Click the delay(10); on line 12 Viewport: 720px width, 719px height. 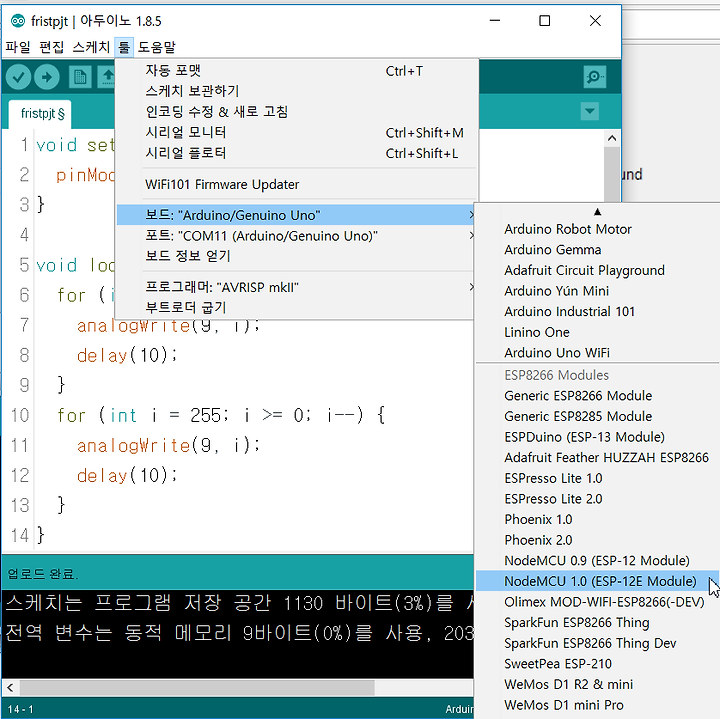pos(126,476)
